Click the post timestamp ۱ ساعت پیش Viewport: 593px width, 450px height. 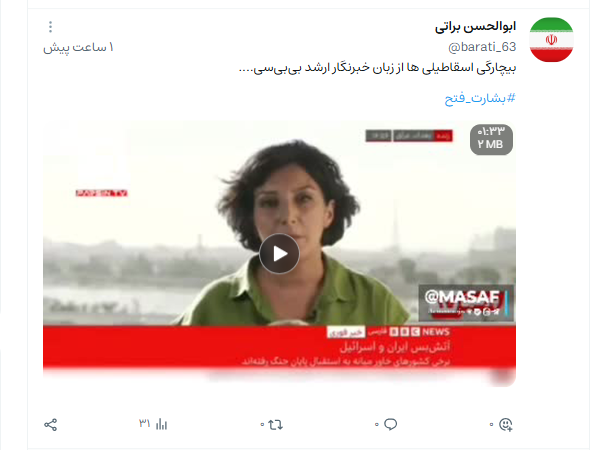(78, 48)
